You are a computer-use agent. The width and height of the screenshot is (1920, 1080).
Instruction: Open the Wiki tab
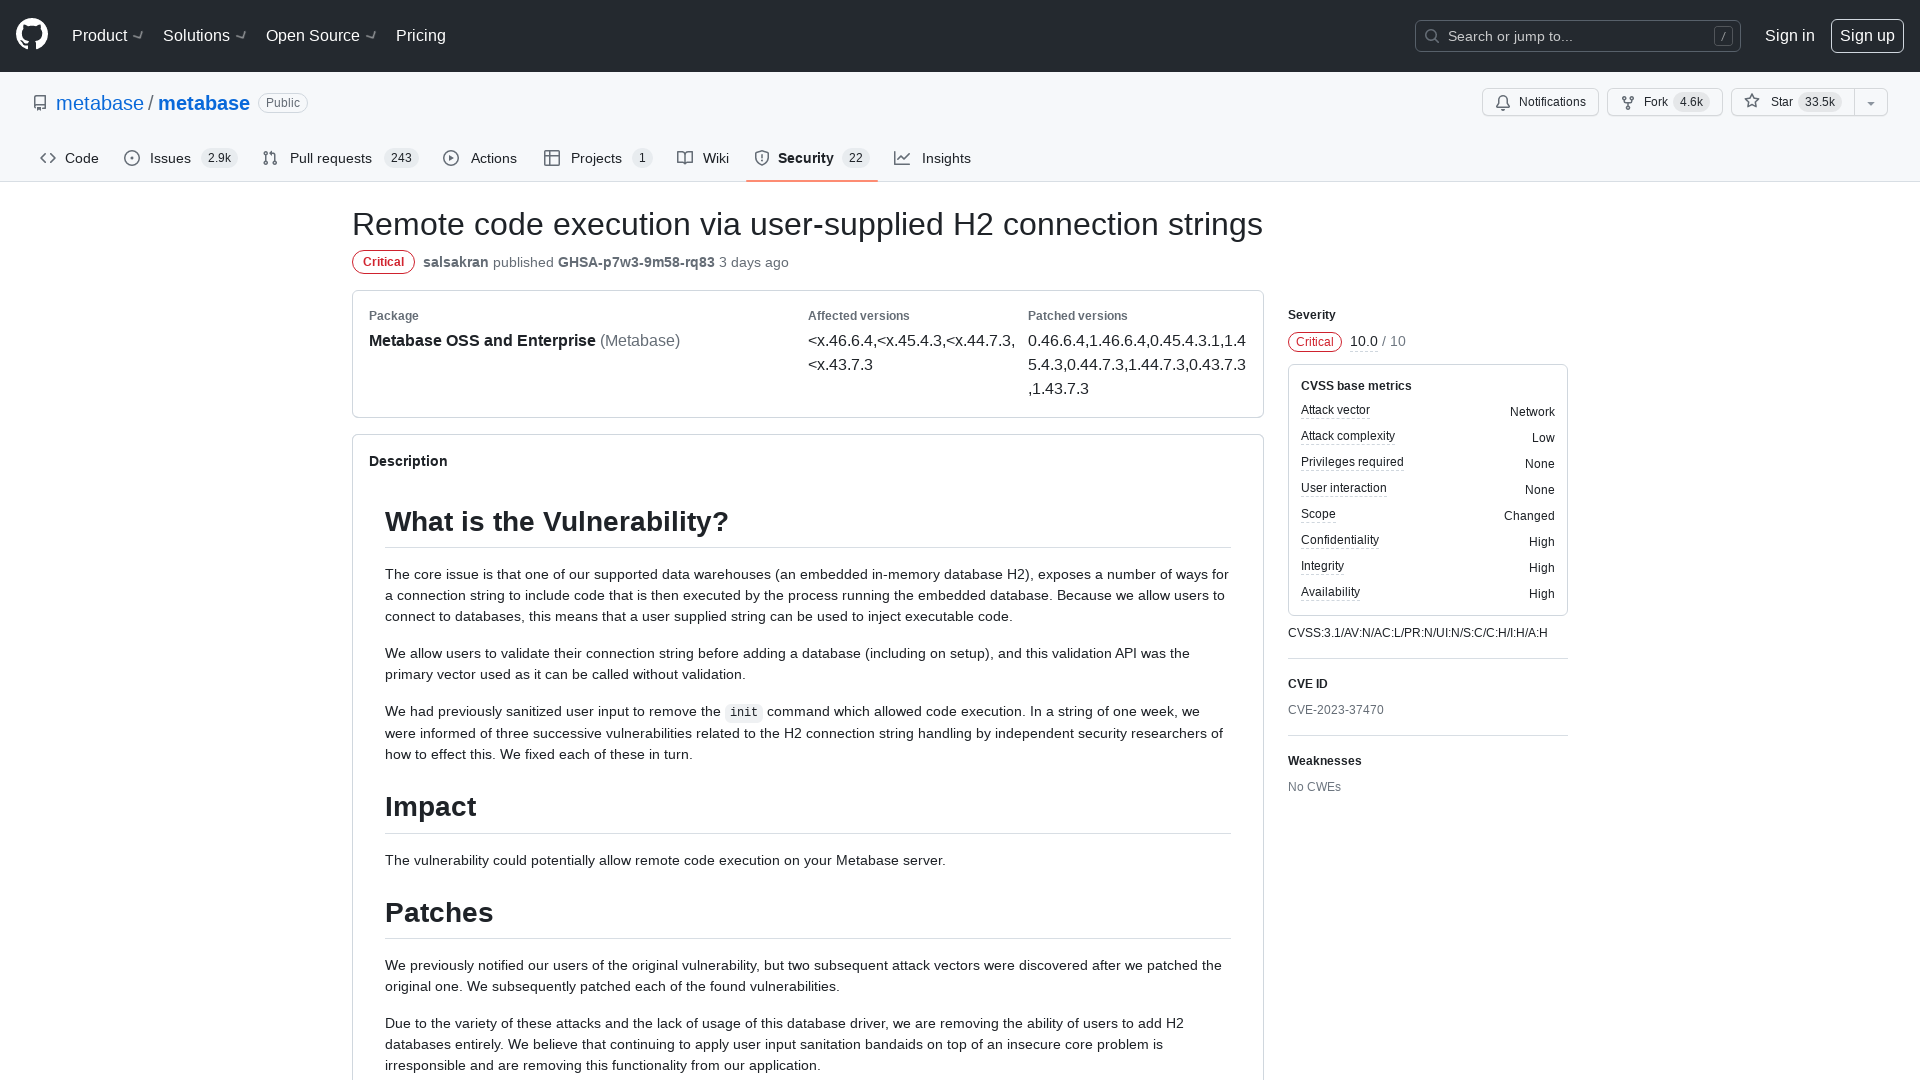(703, 158)
